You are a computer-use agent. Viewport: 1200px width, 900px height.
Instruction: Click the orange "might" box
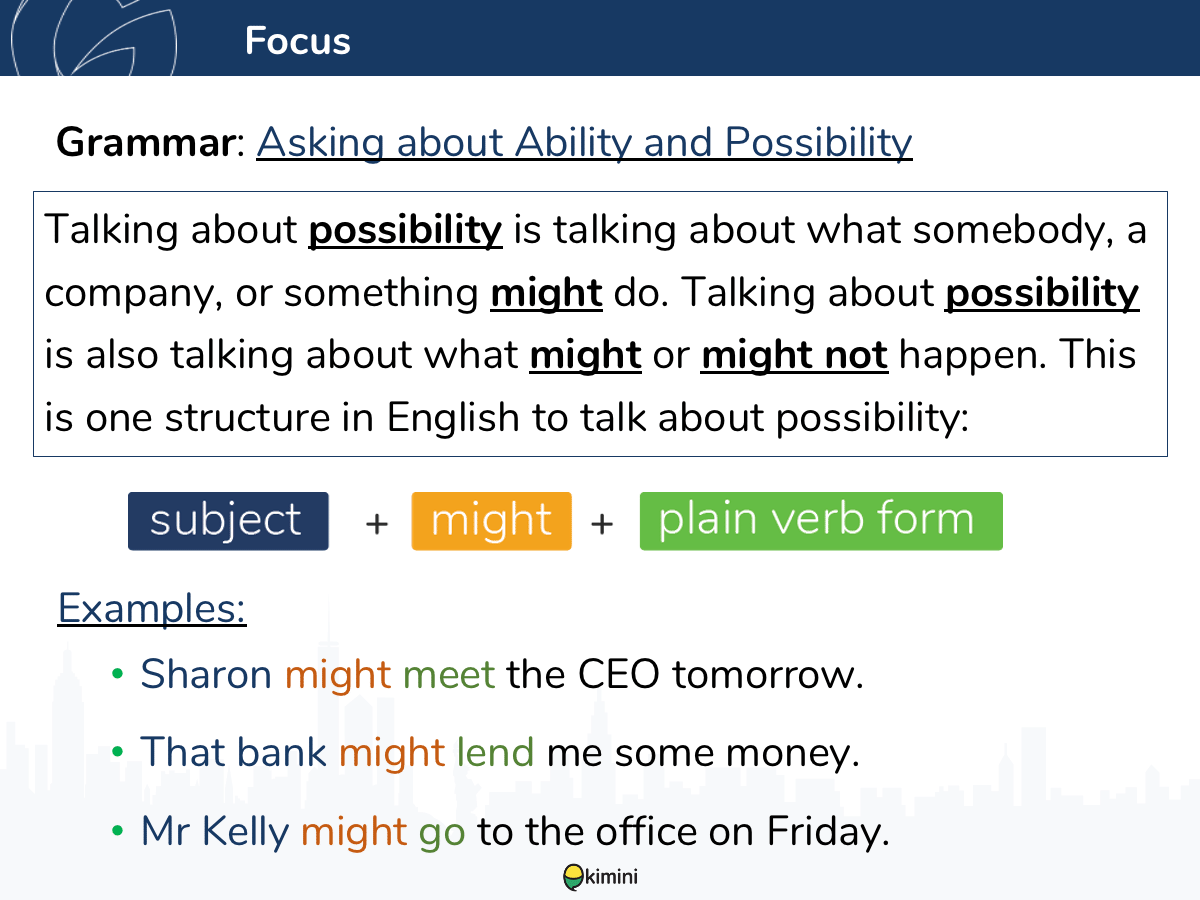click(491, 521)
